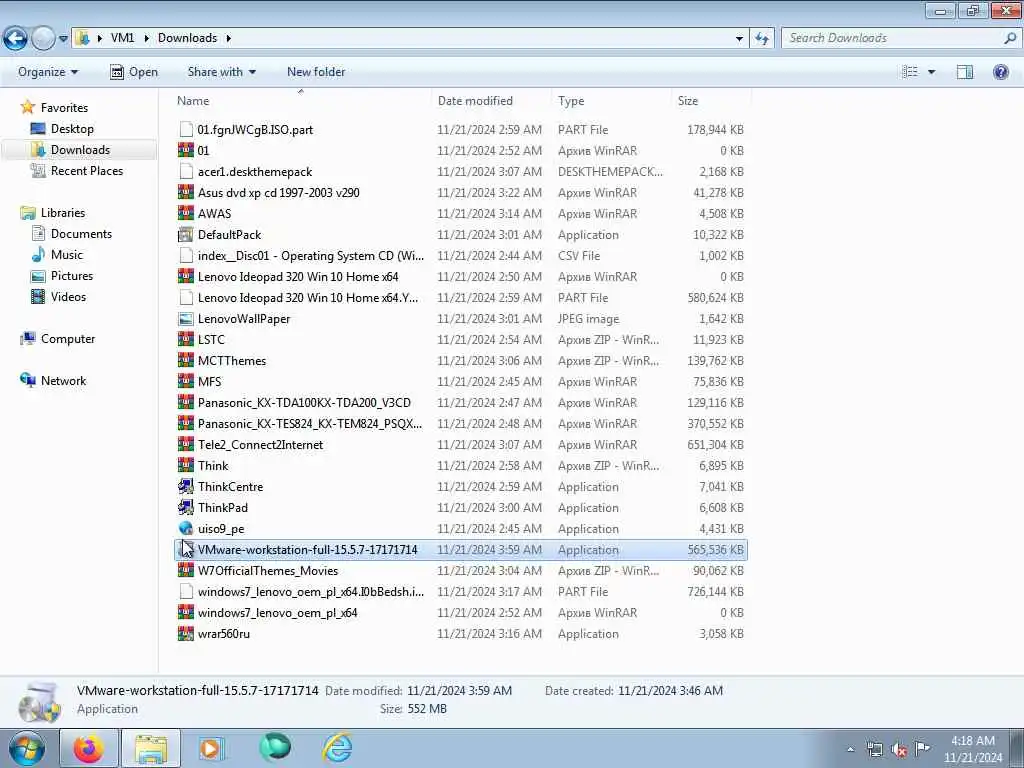Refresh the Downloads folder view
The height and width of the screenshot is (768, 1024).
coord(761,39)
